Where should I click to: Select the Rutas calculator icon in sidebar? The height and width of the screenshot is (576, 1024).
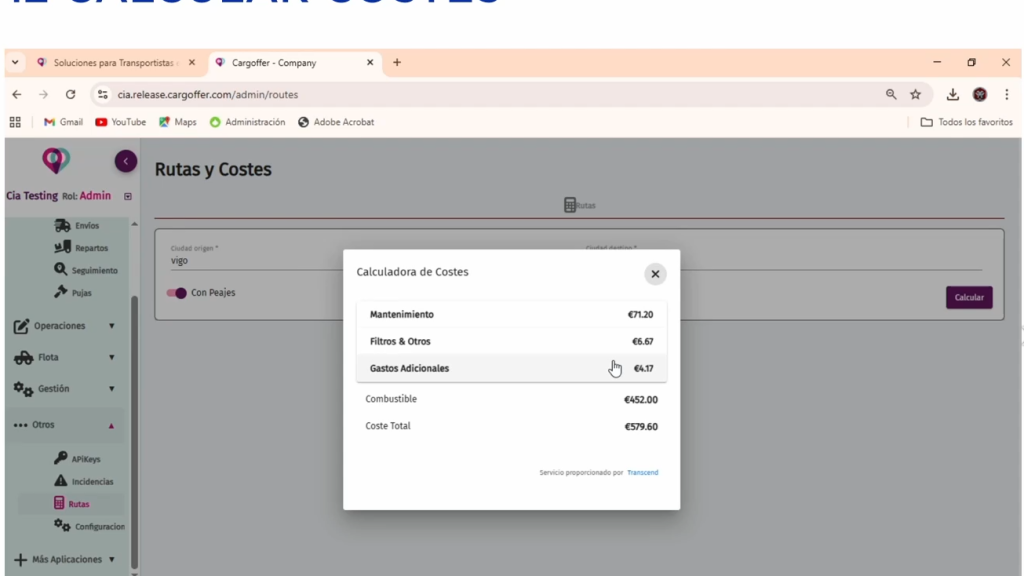click(x=60, y=504)
